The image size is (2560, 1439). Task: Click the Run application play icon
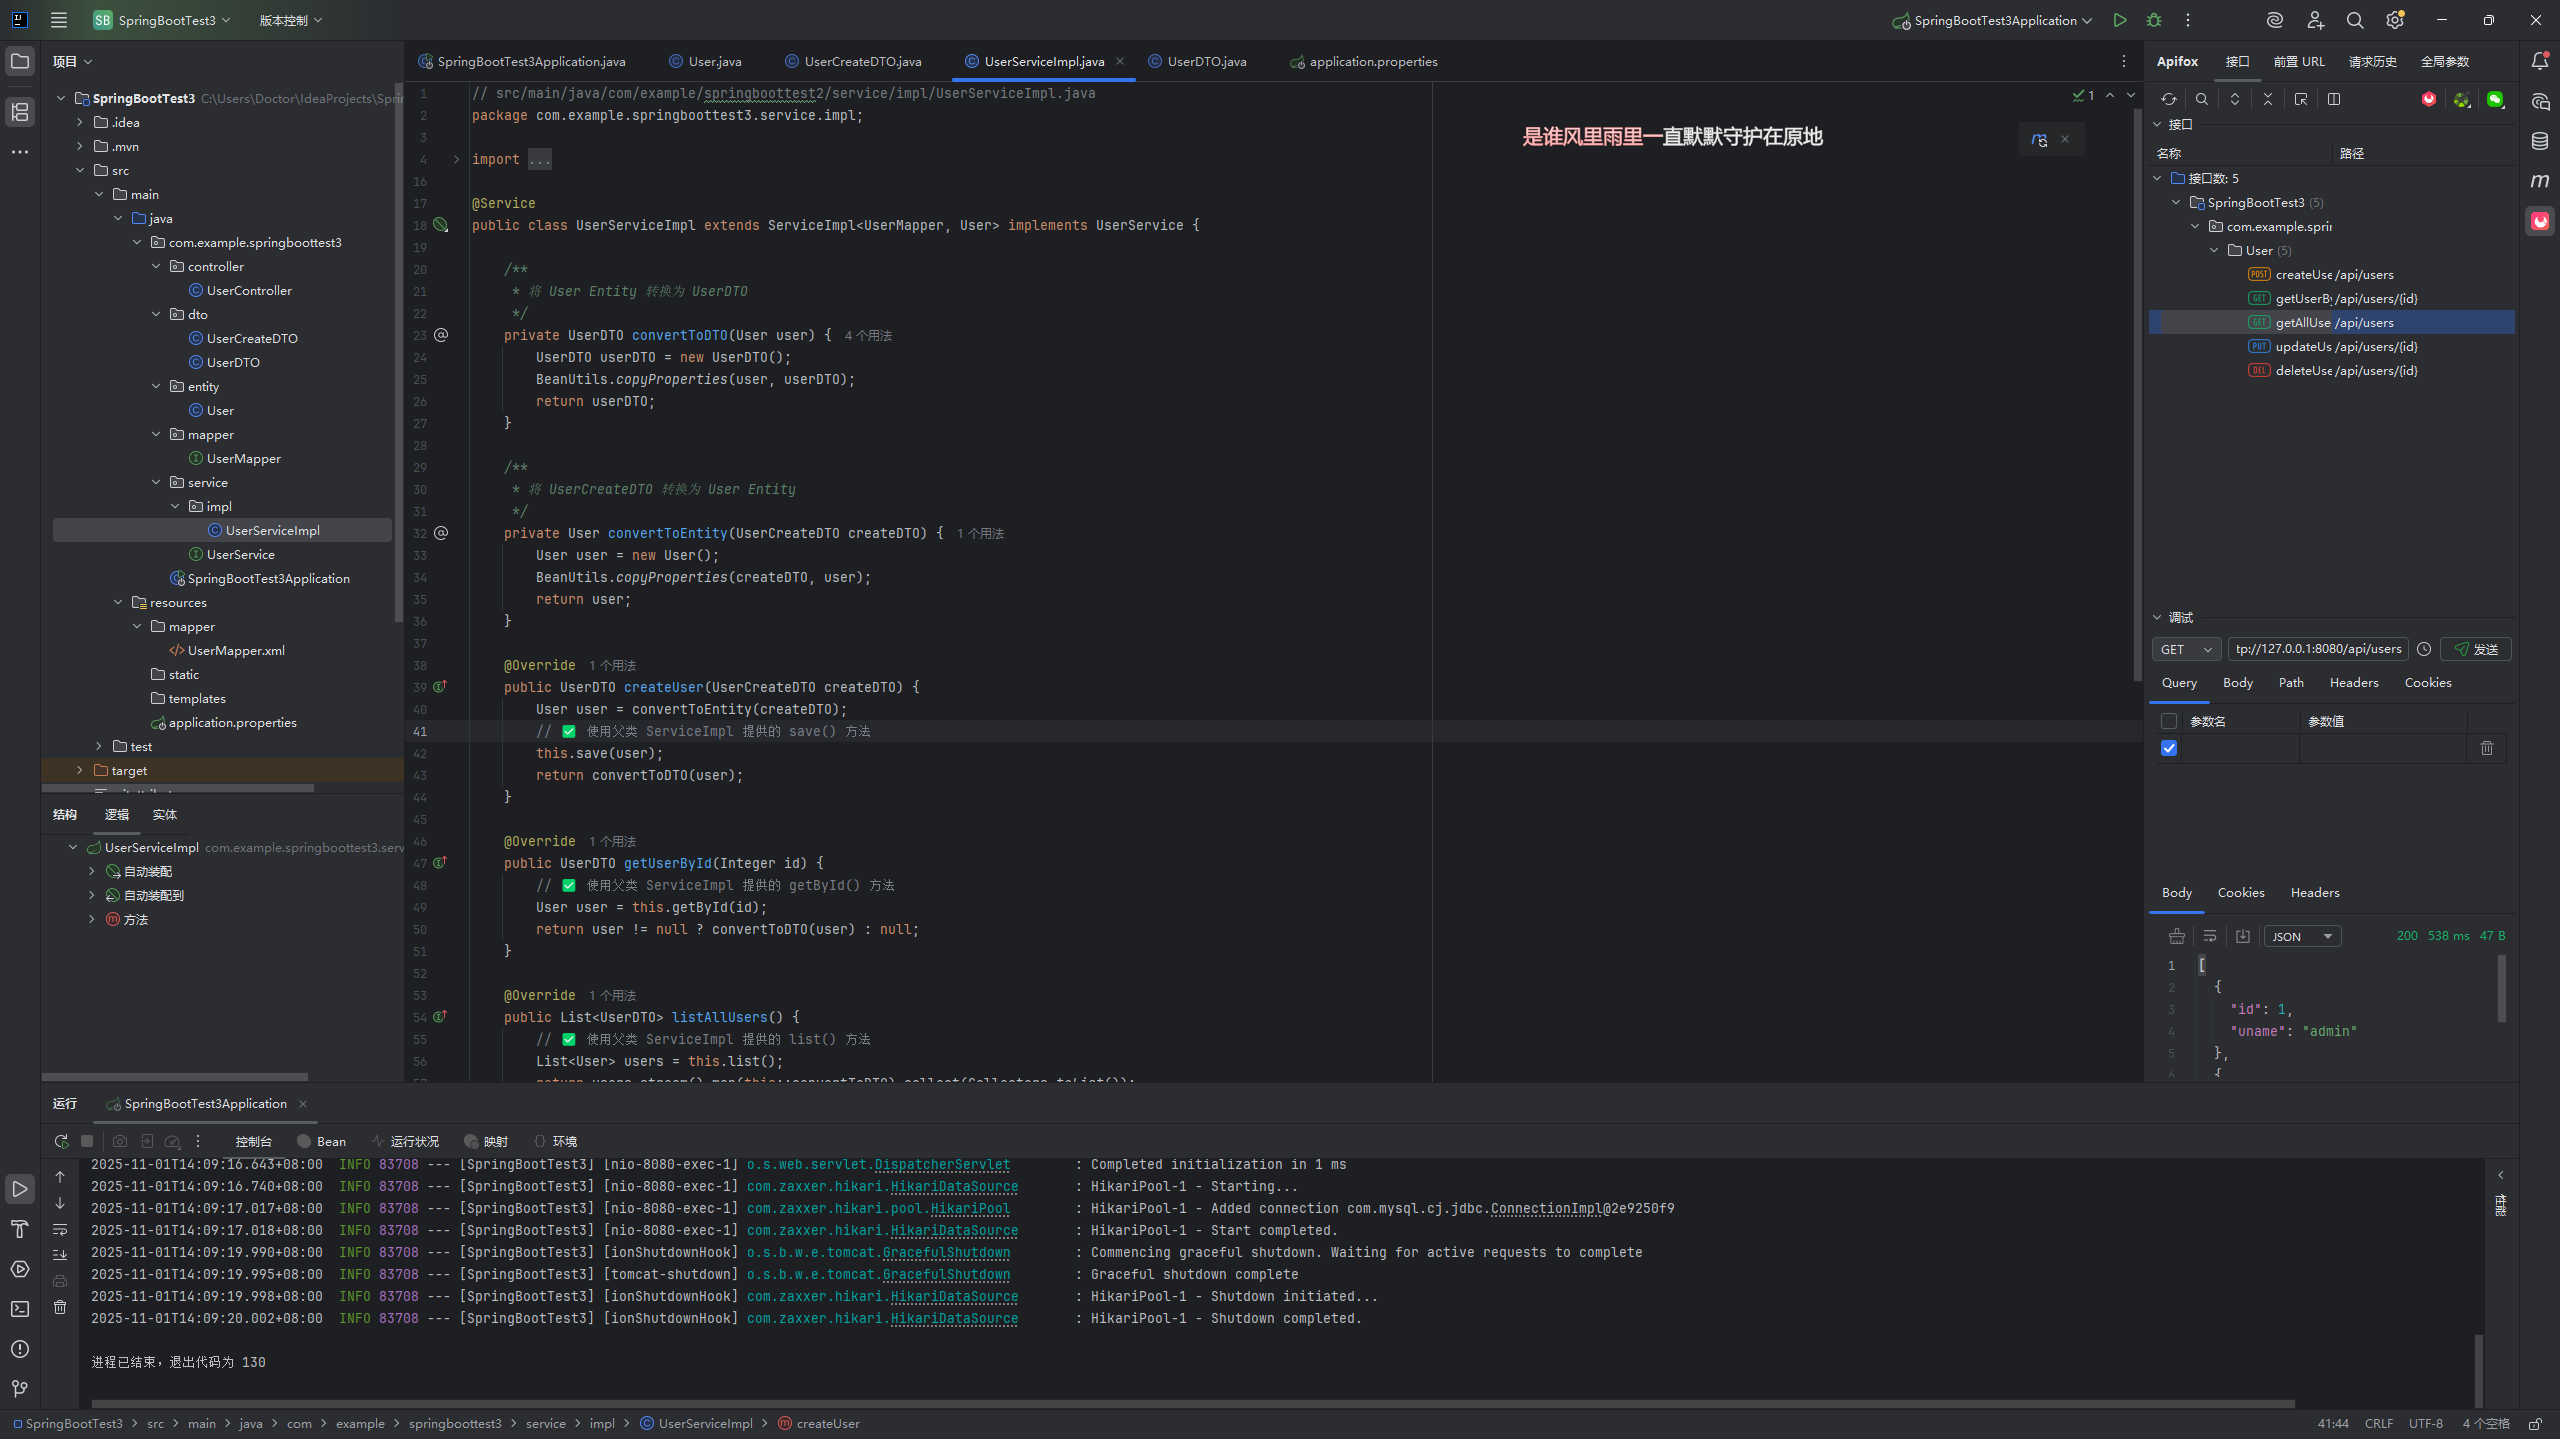[2120, 20]
